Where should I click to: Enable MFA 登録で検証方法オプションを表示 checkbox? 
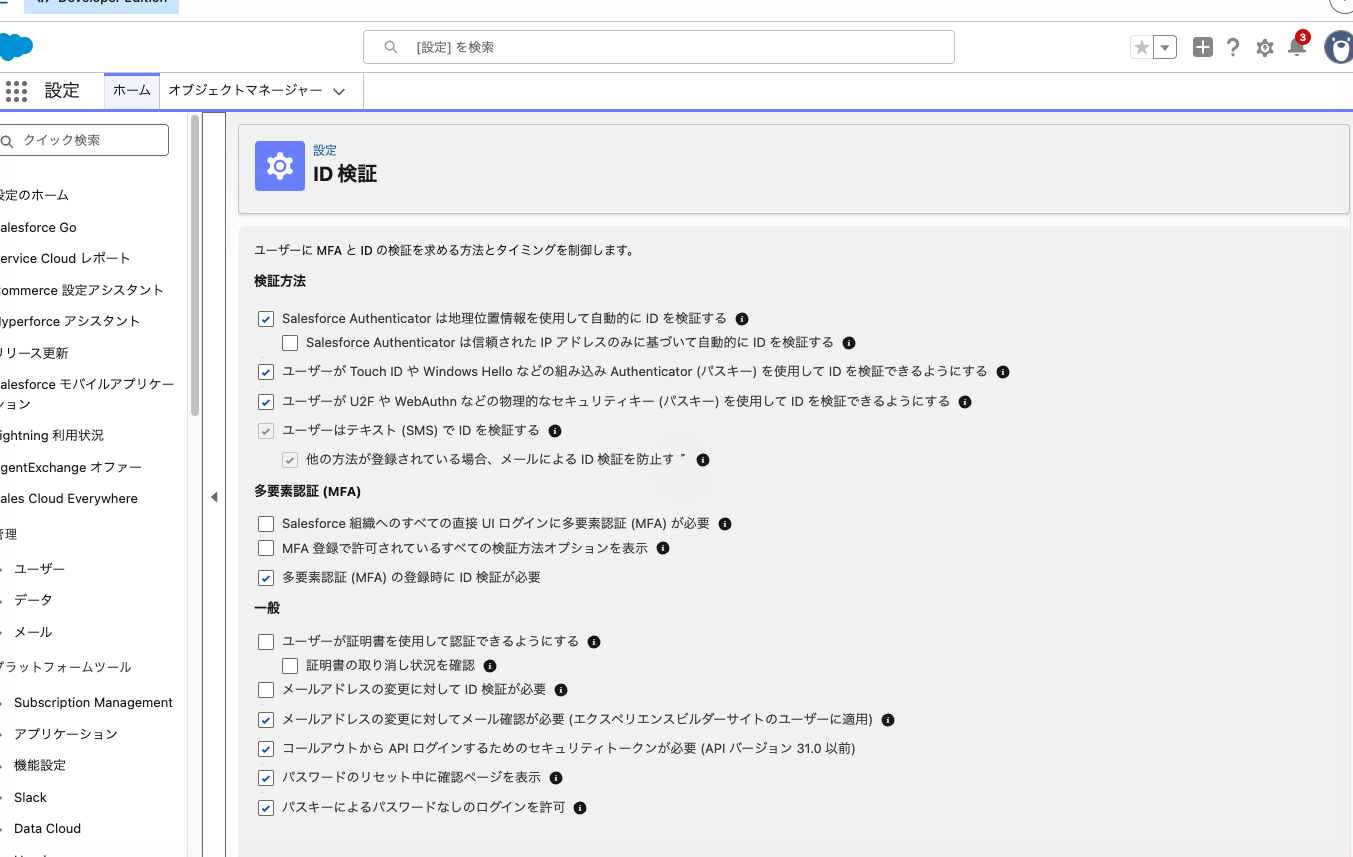(x=266, y=548)
